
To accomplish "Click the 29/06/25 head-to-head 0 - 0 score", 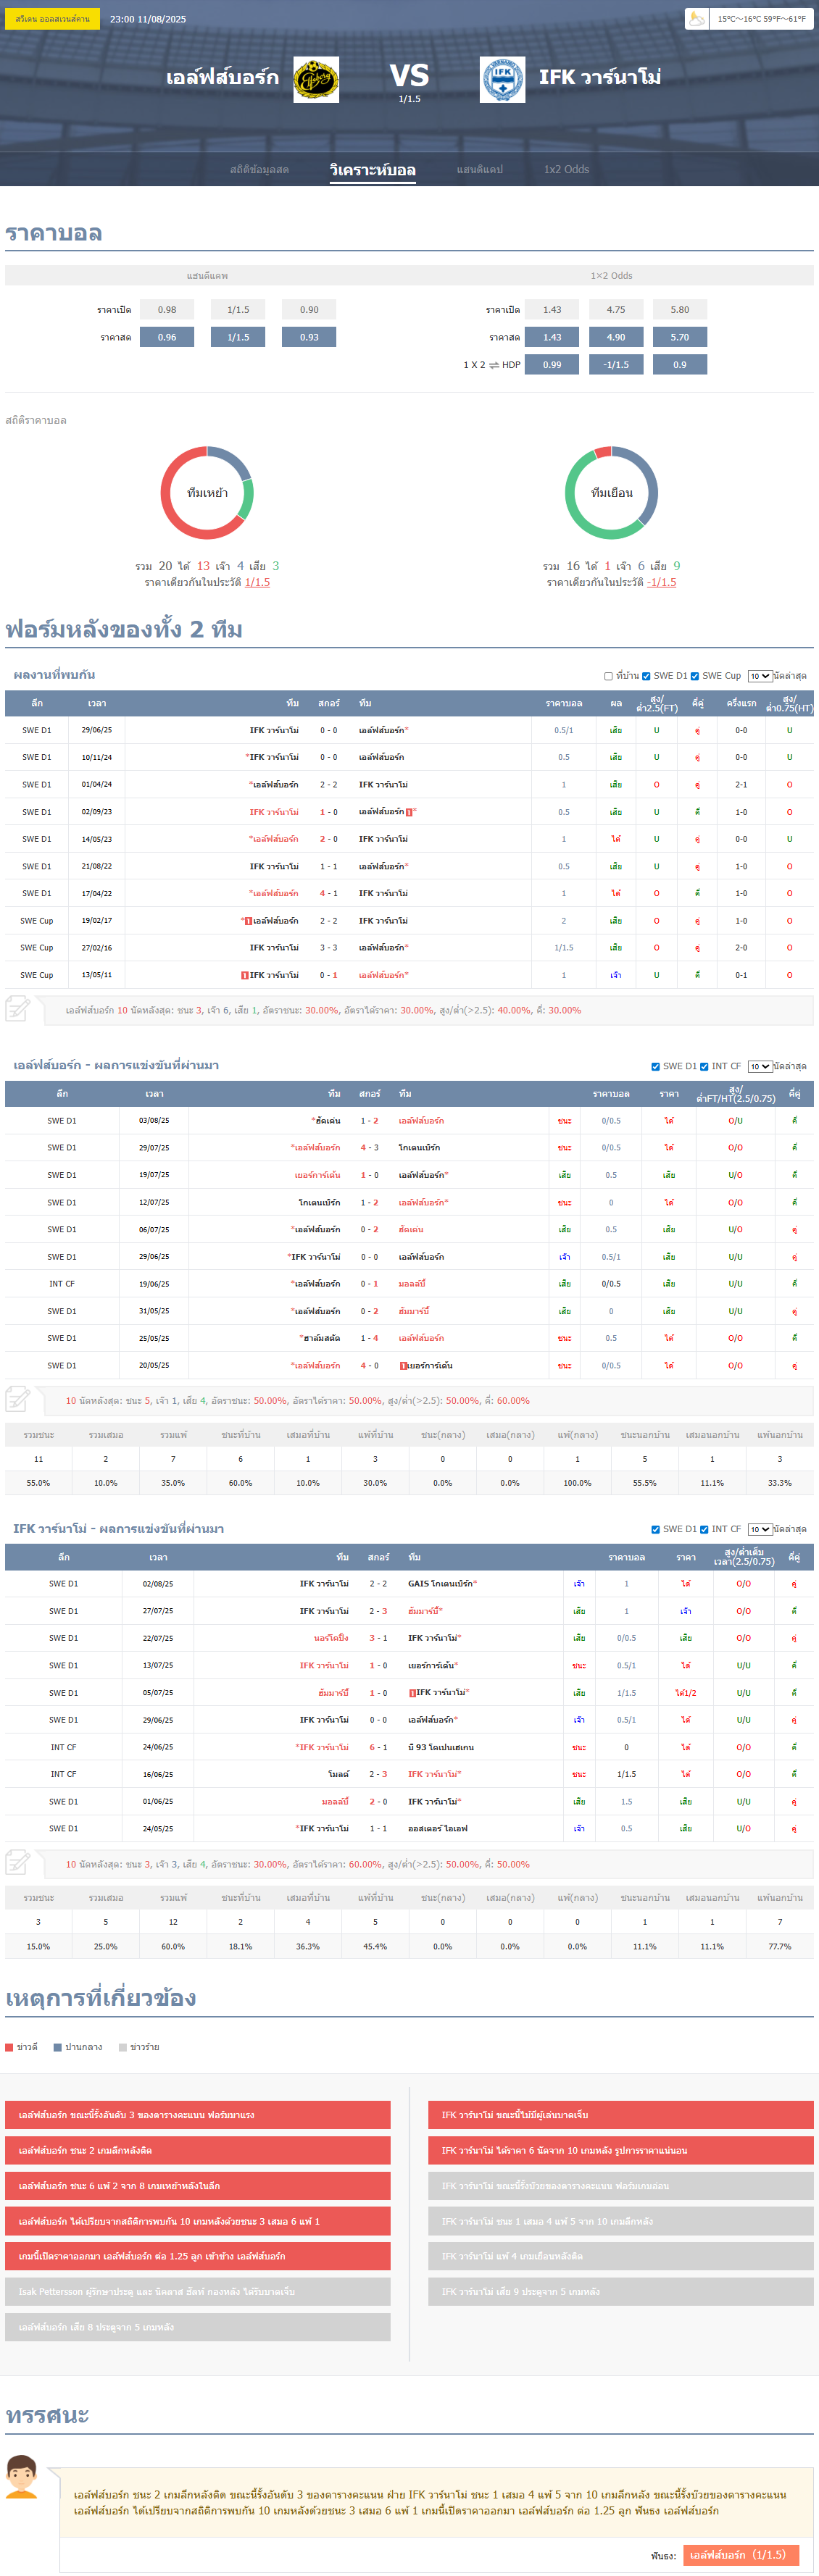I will tap(328, 730).
